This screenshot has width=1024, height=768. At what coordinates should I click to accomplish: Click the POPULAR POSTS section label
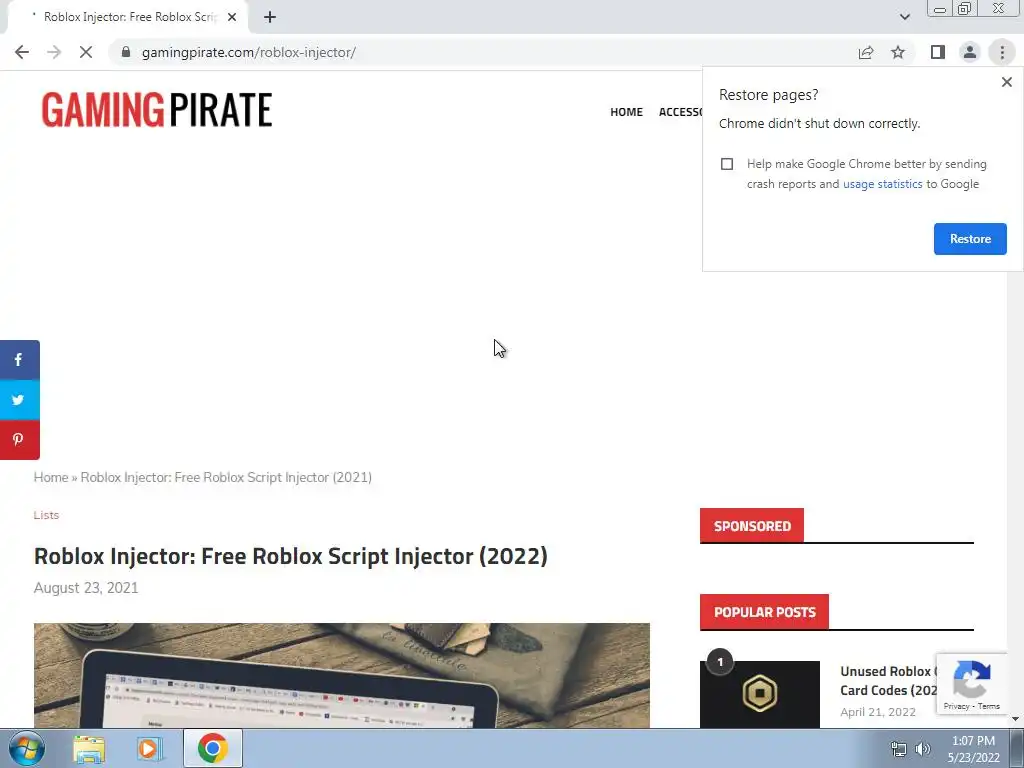pyautogui.click(x=764, y=612)
